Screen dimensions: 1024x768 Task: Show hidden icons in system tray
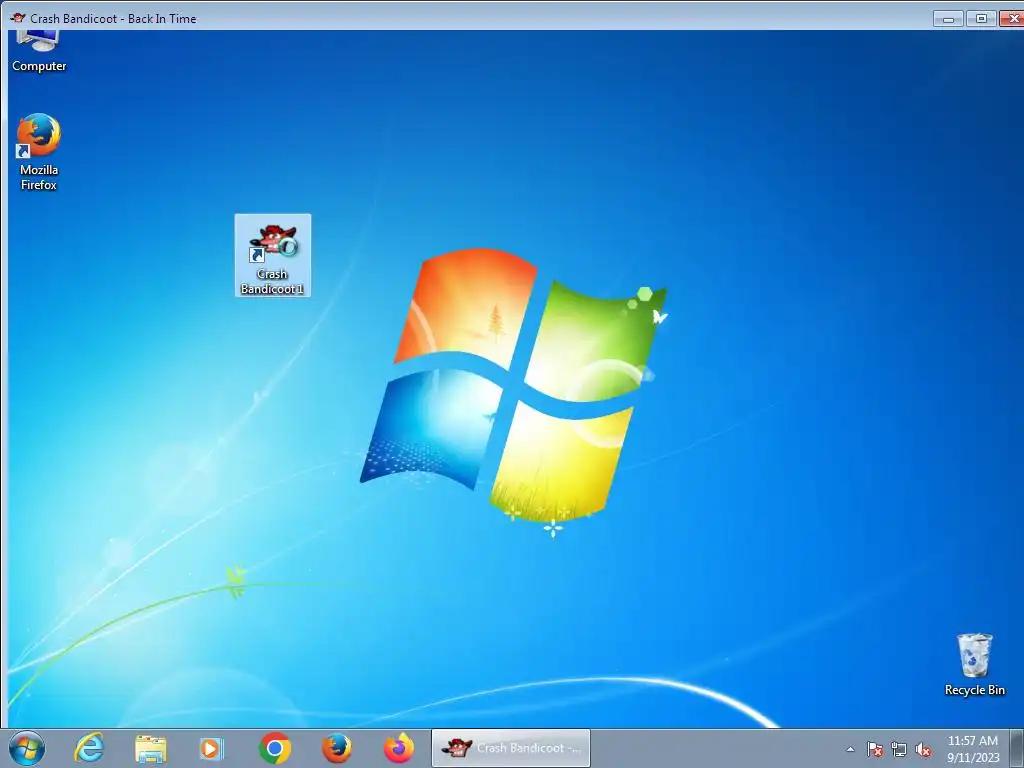pyautogui.click(x=850, y=749)
